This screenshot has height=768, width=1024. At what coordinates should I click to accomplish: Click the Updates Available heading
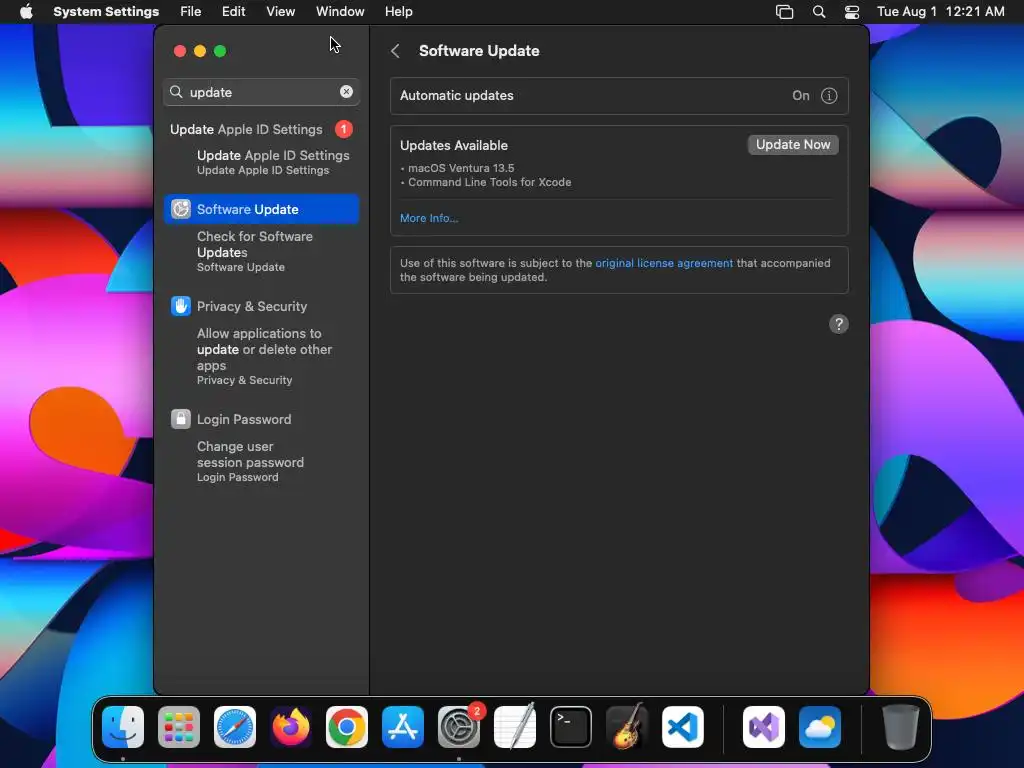[454, 146]
